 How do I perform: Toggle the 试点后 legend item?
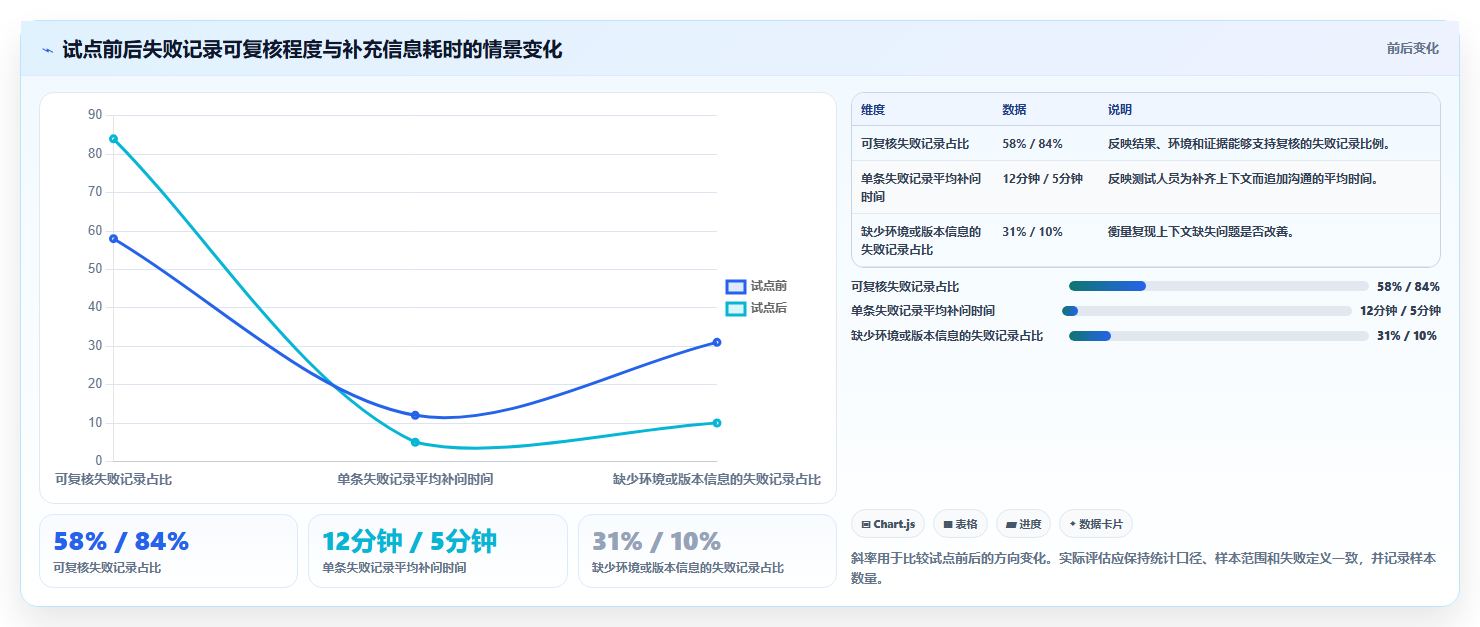click(756, 308)
